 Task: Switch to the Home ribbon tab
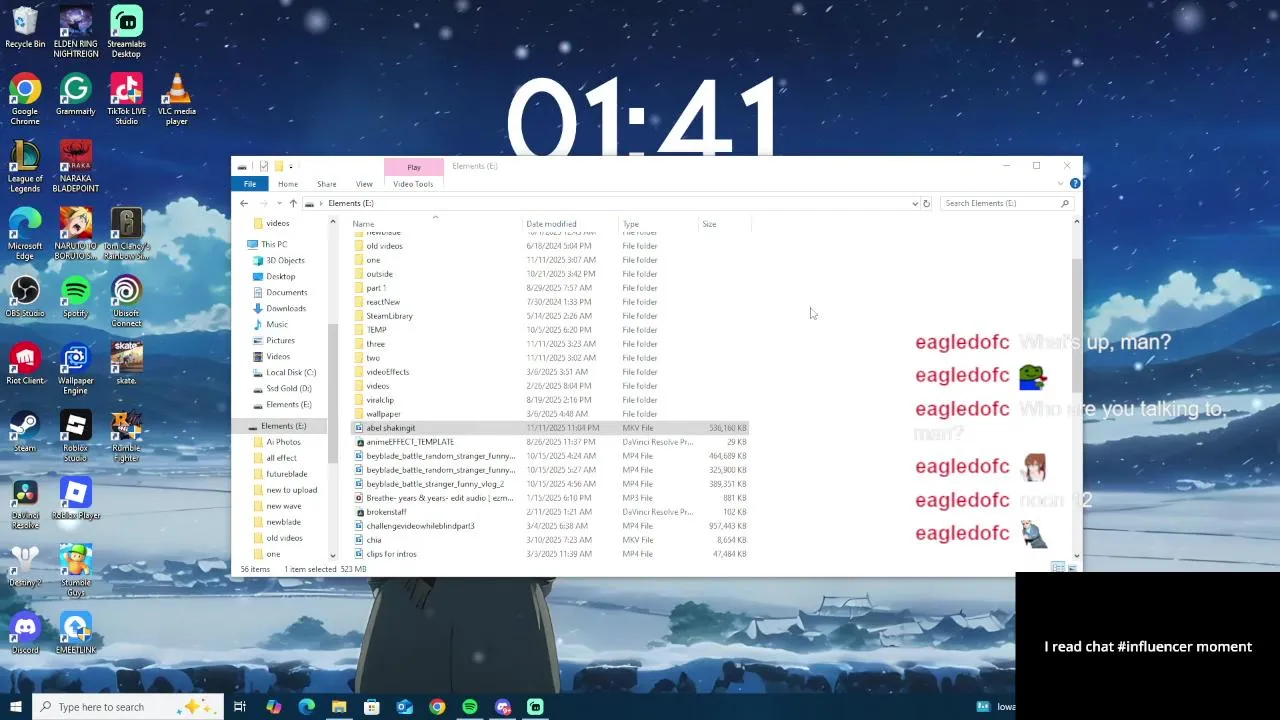[x=288, y=184]
